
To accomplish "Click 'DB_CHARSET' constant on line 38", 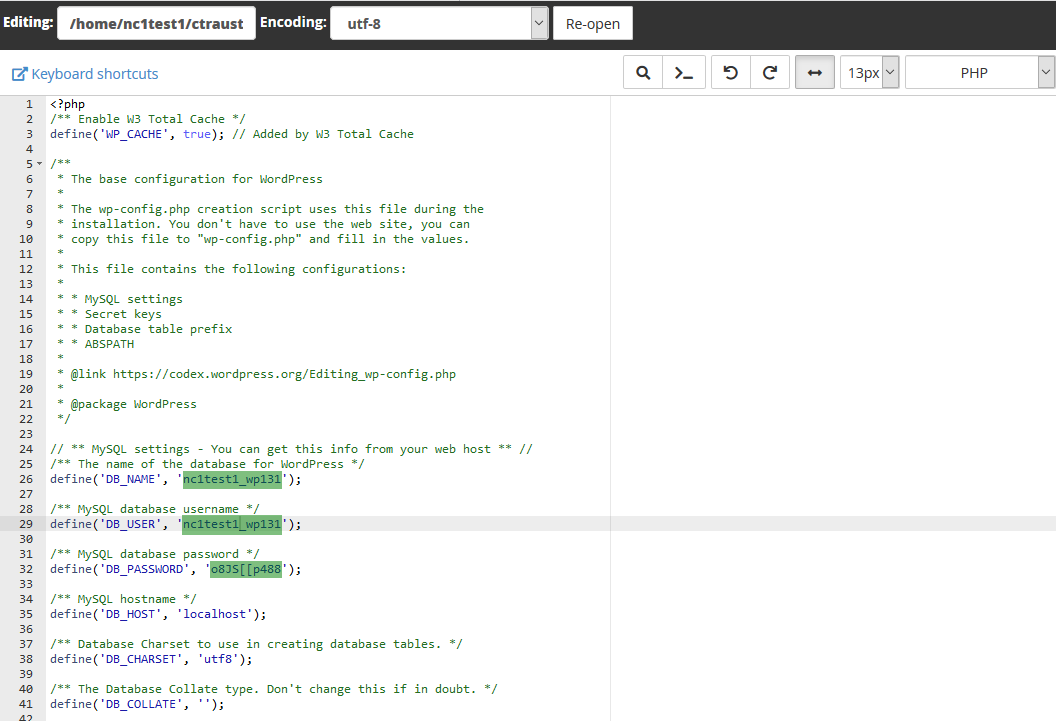I will point(141,659).
